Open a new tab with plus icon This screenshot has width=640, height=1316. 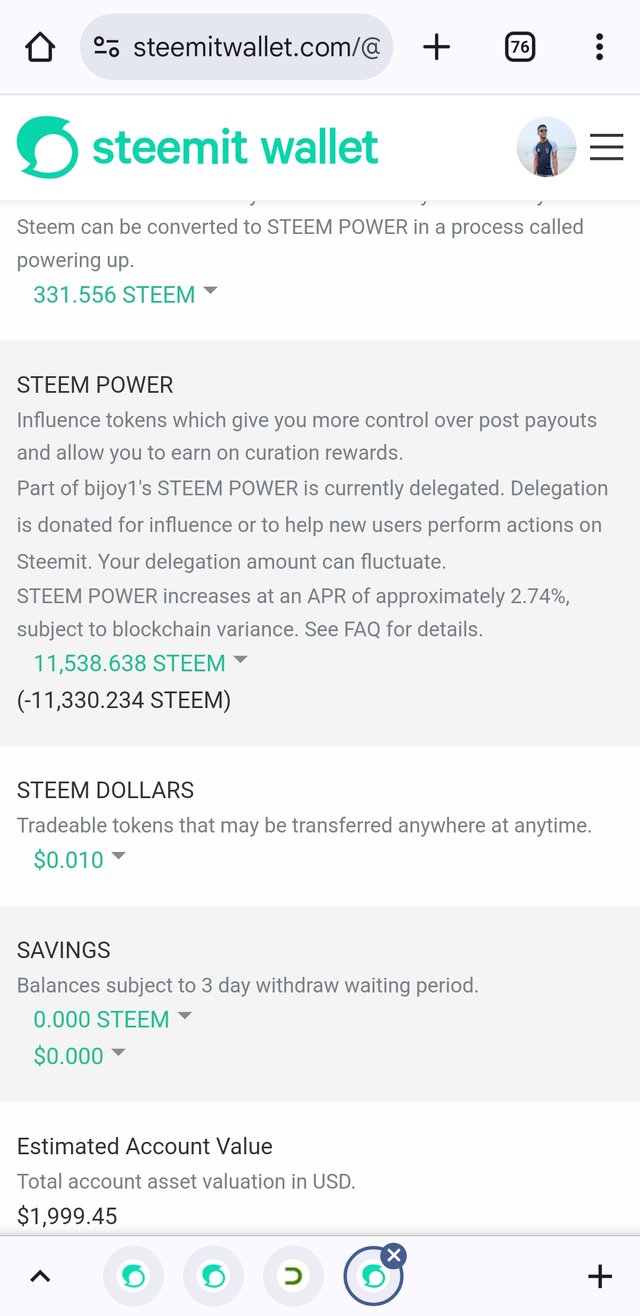437,47
